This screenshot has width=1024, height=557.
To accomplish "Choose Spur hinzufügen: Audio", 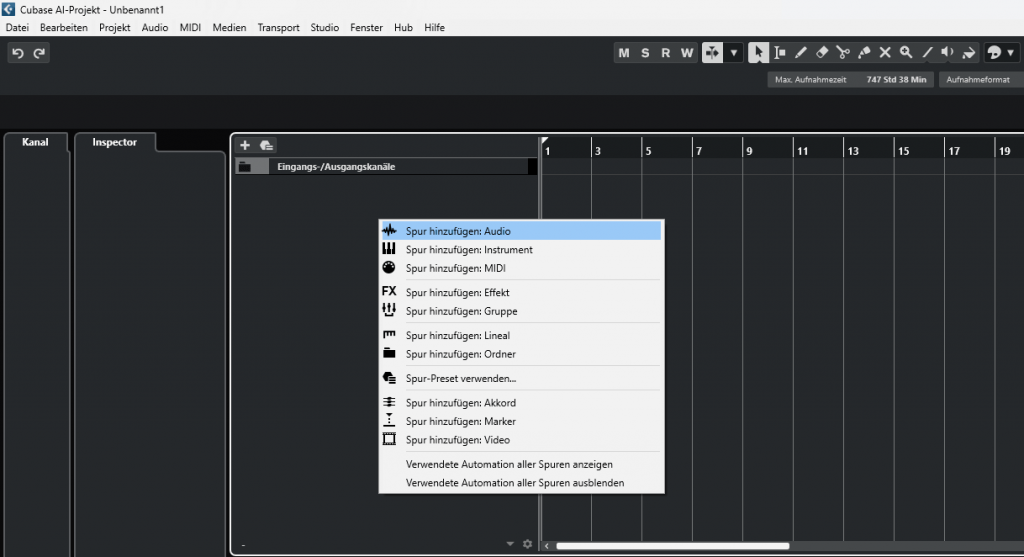I will click(521, 231).
